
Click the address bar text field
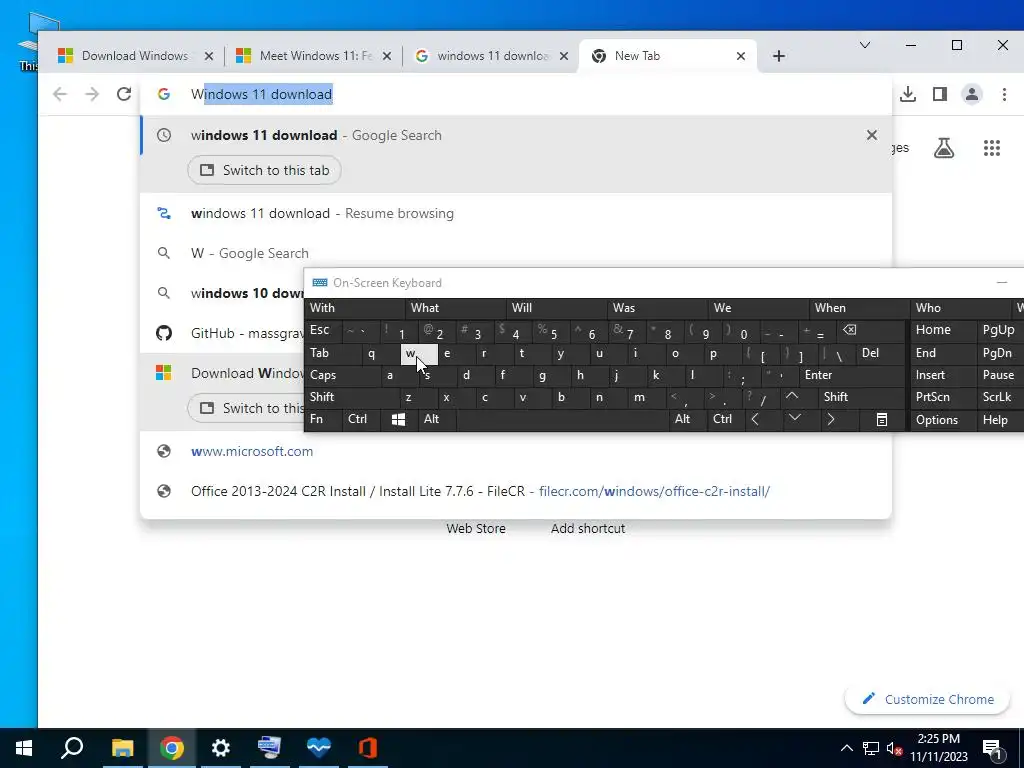[x=516, y=94]
